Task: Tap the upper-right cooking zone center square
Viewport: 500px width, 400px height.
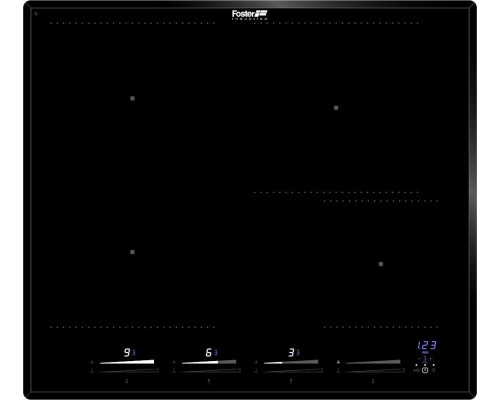Action: click(x=336, y=108)
